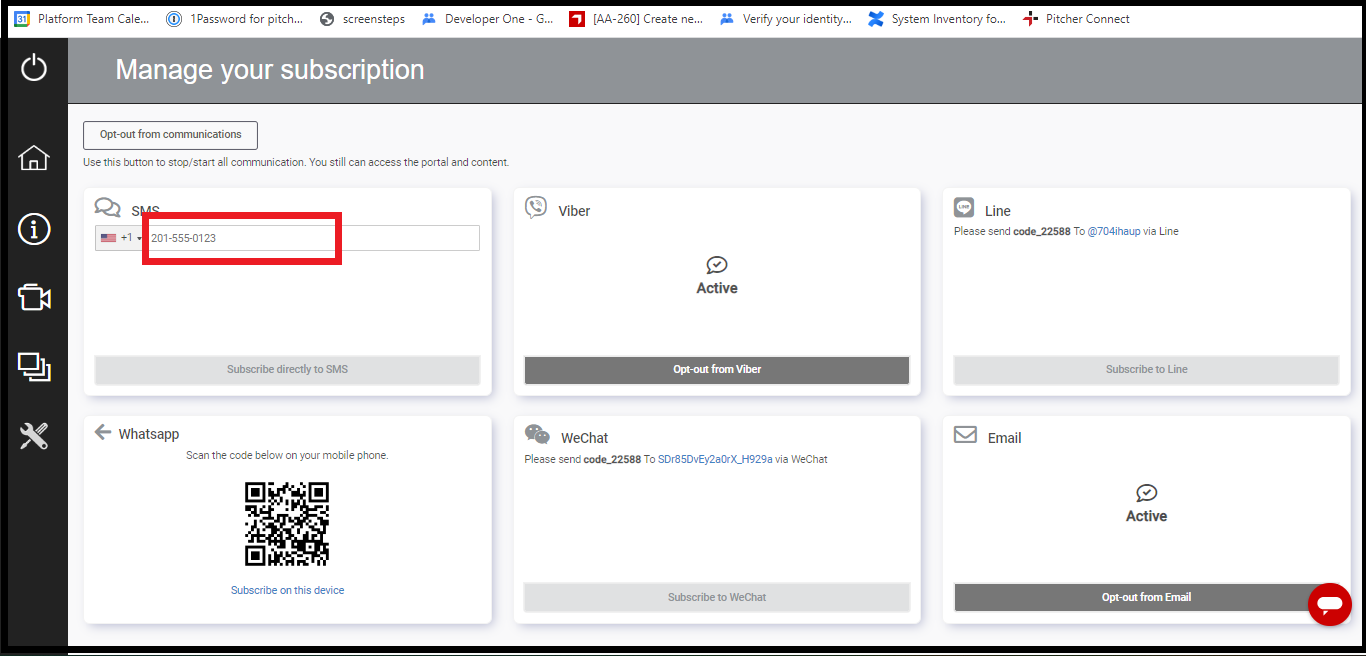1366x656 pixels.
Task: Click the power icon in sidebar
Action: click(x=34, y=68)
